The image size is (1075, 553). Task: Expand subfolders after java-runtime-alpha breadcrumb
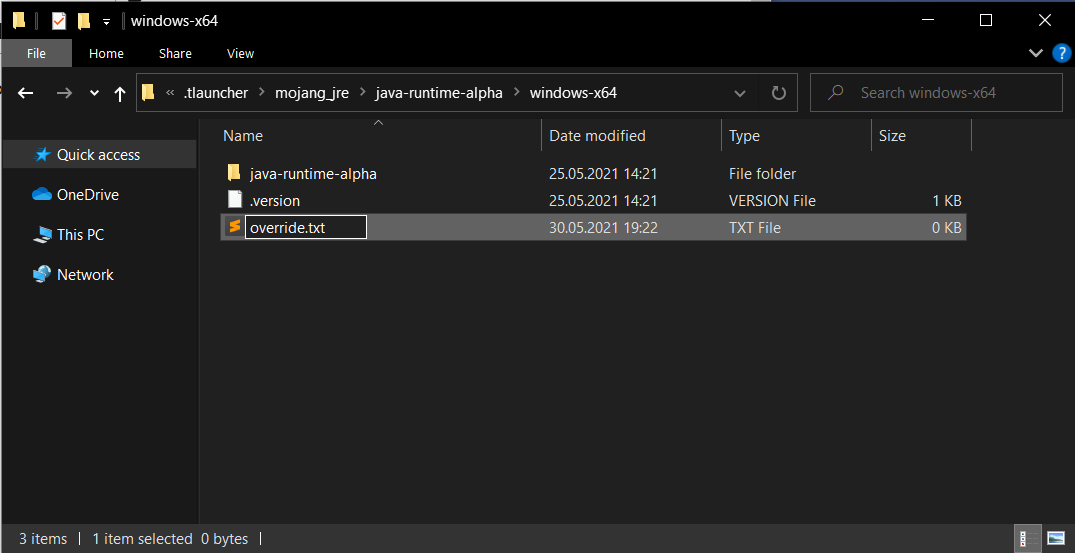click(516, 93)
